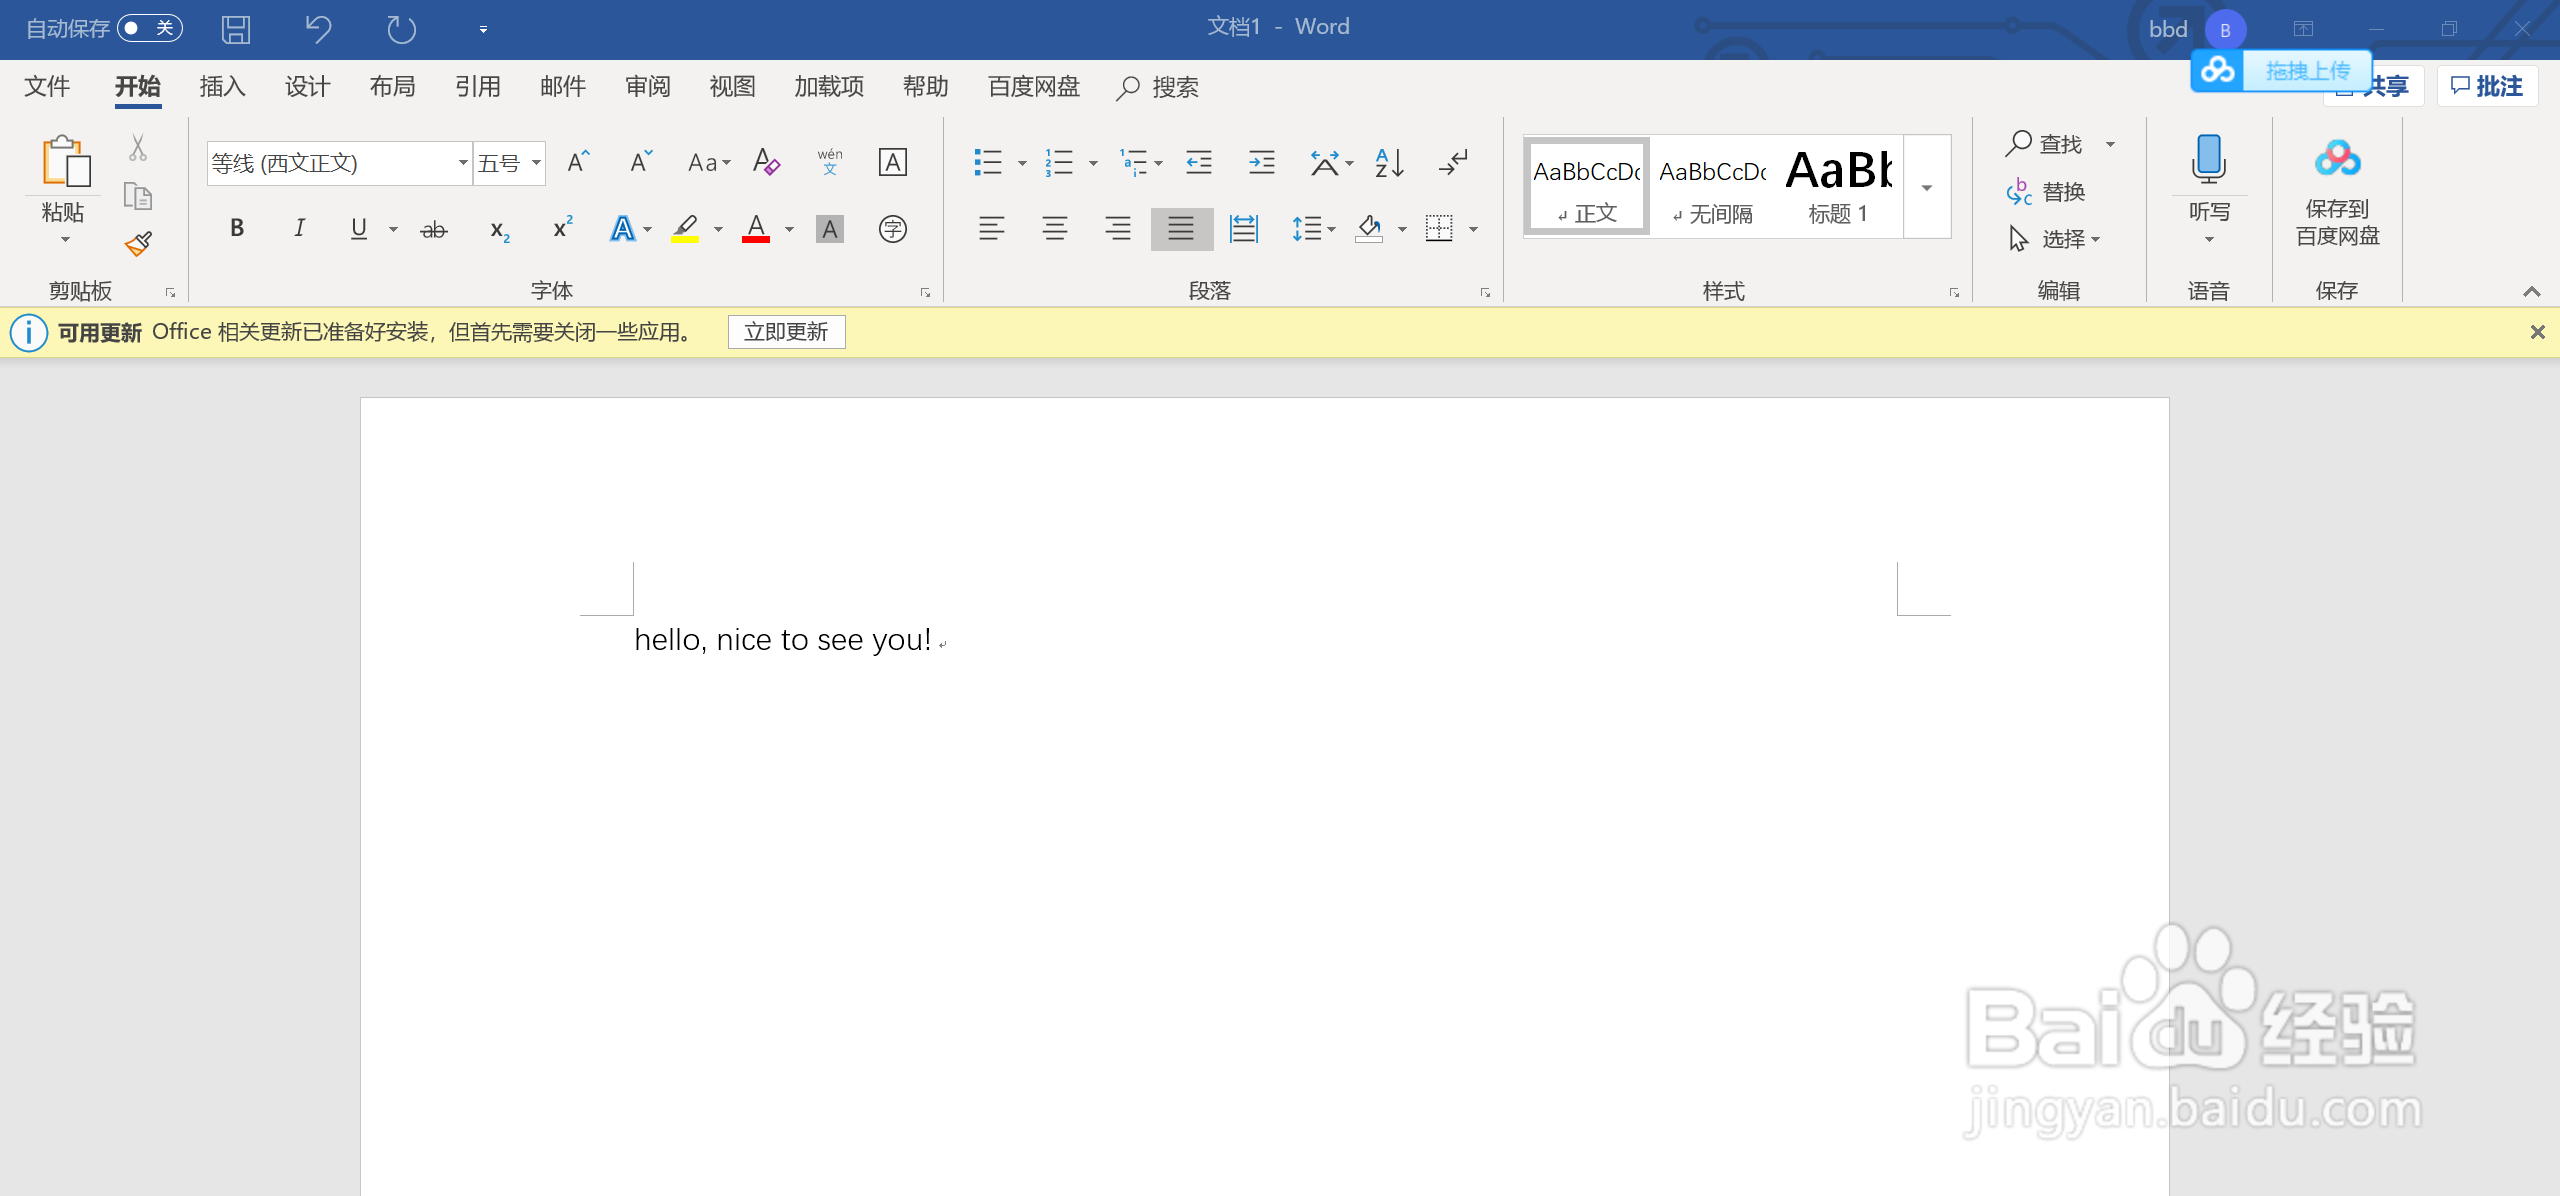
Task: Clear all formatting eraser icon
Action: coord(766,162)
